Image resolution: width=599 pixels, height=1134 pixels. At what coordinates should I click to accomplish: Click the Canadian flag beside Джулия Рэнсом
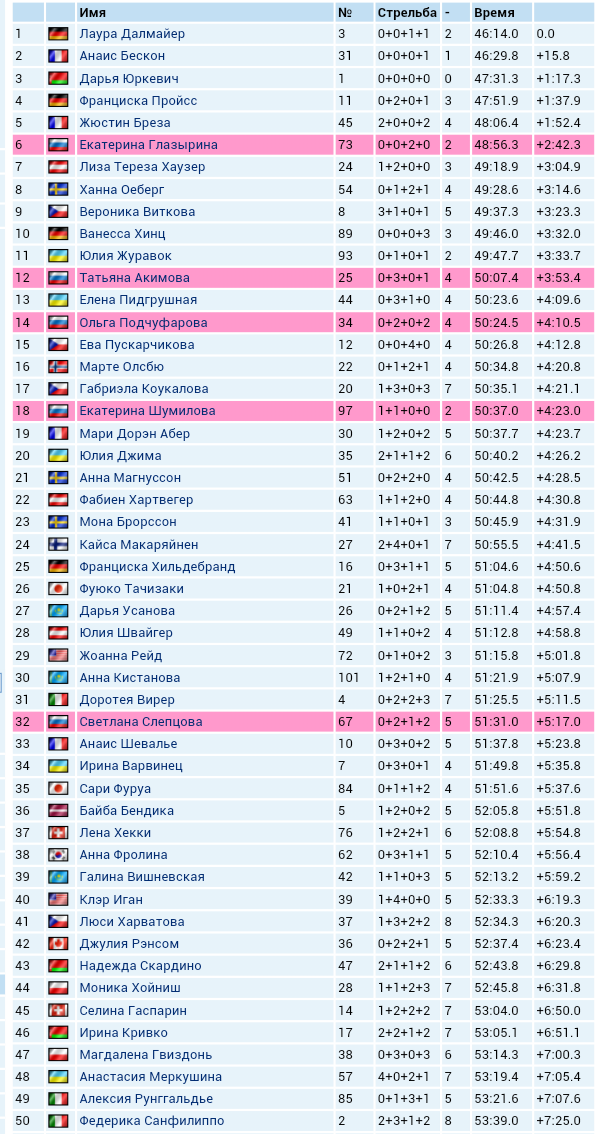click(x=58, y=944)
